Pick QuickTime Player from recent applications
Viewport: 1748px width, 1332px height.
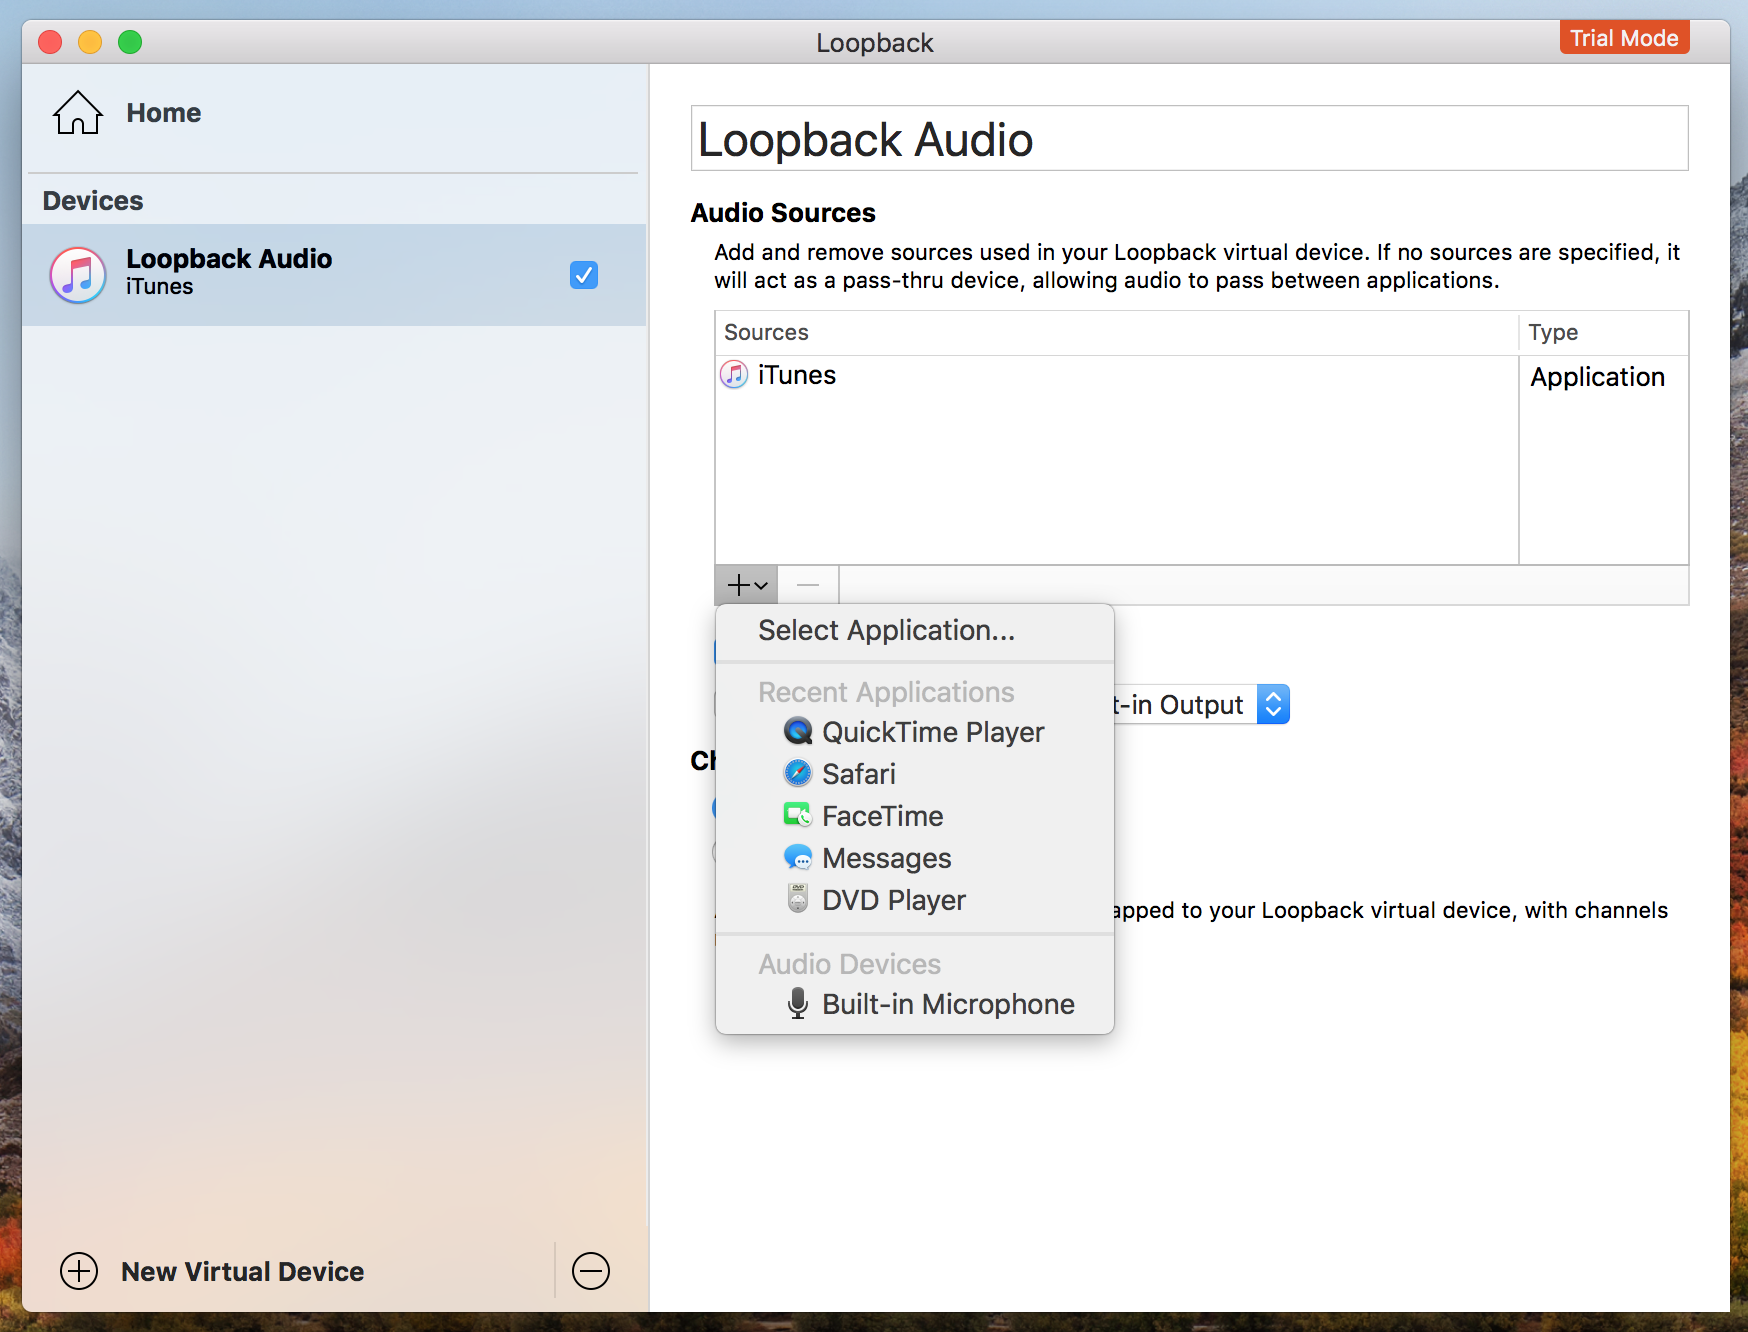click(x=915, y=732)
